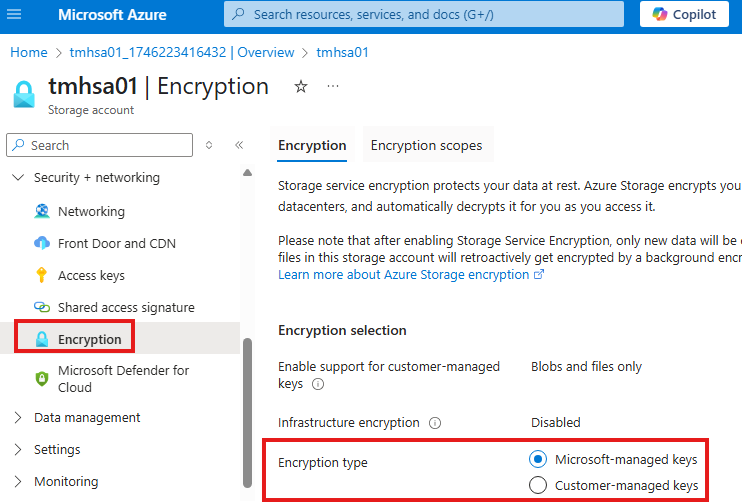
Task: Click the Access keys key icon
Action: [x=42, y=276]
